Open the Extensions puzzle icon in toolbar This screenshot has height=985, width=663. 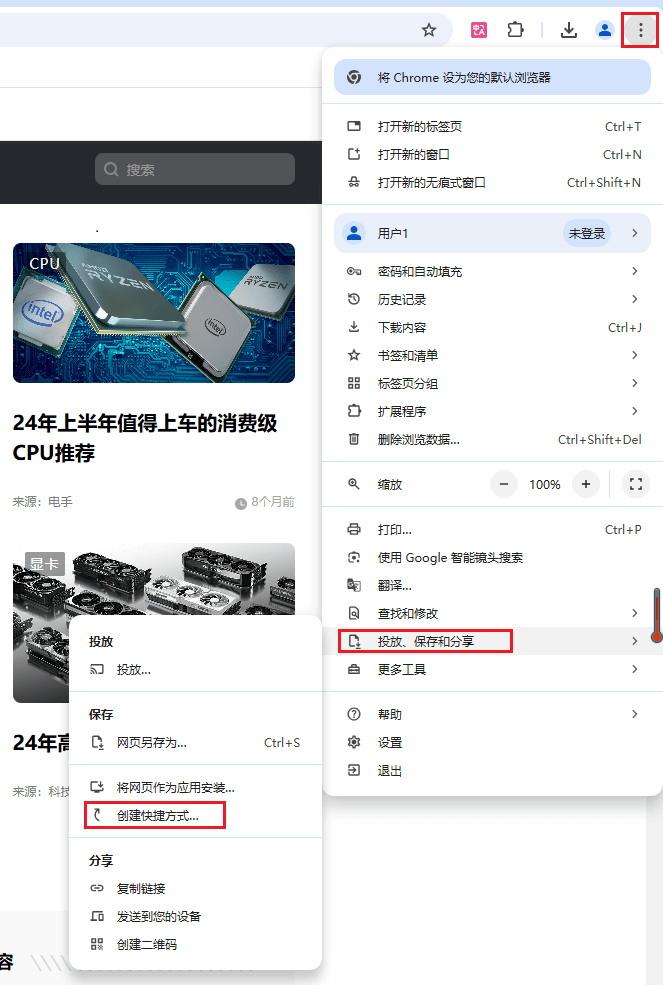[x=515, y=30]
